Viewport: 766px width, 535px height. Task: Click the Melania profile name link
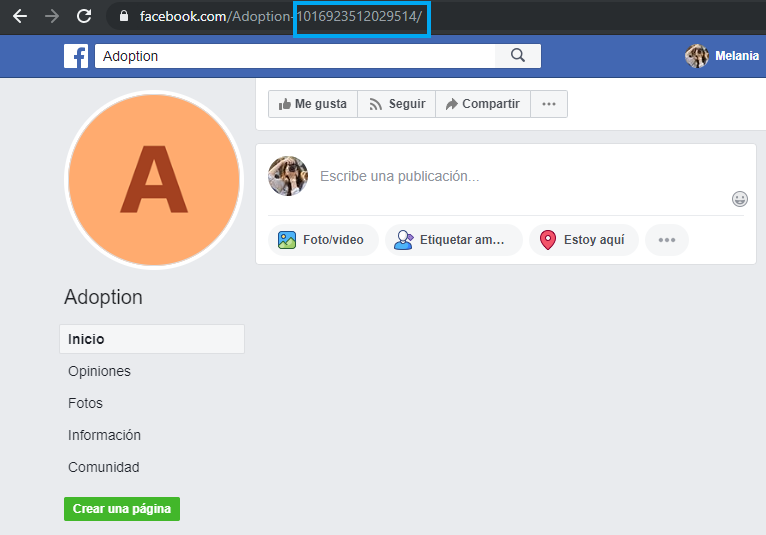click(x=737, y=56)
